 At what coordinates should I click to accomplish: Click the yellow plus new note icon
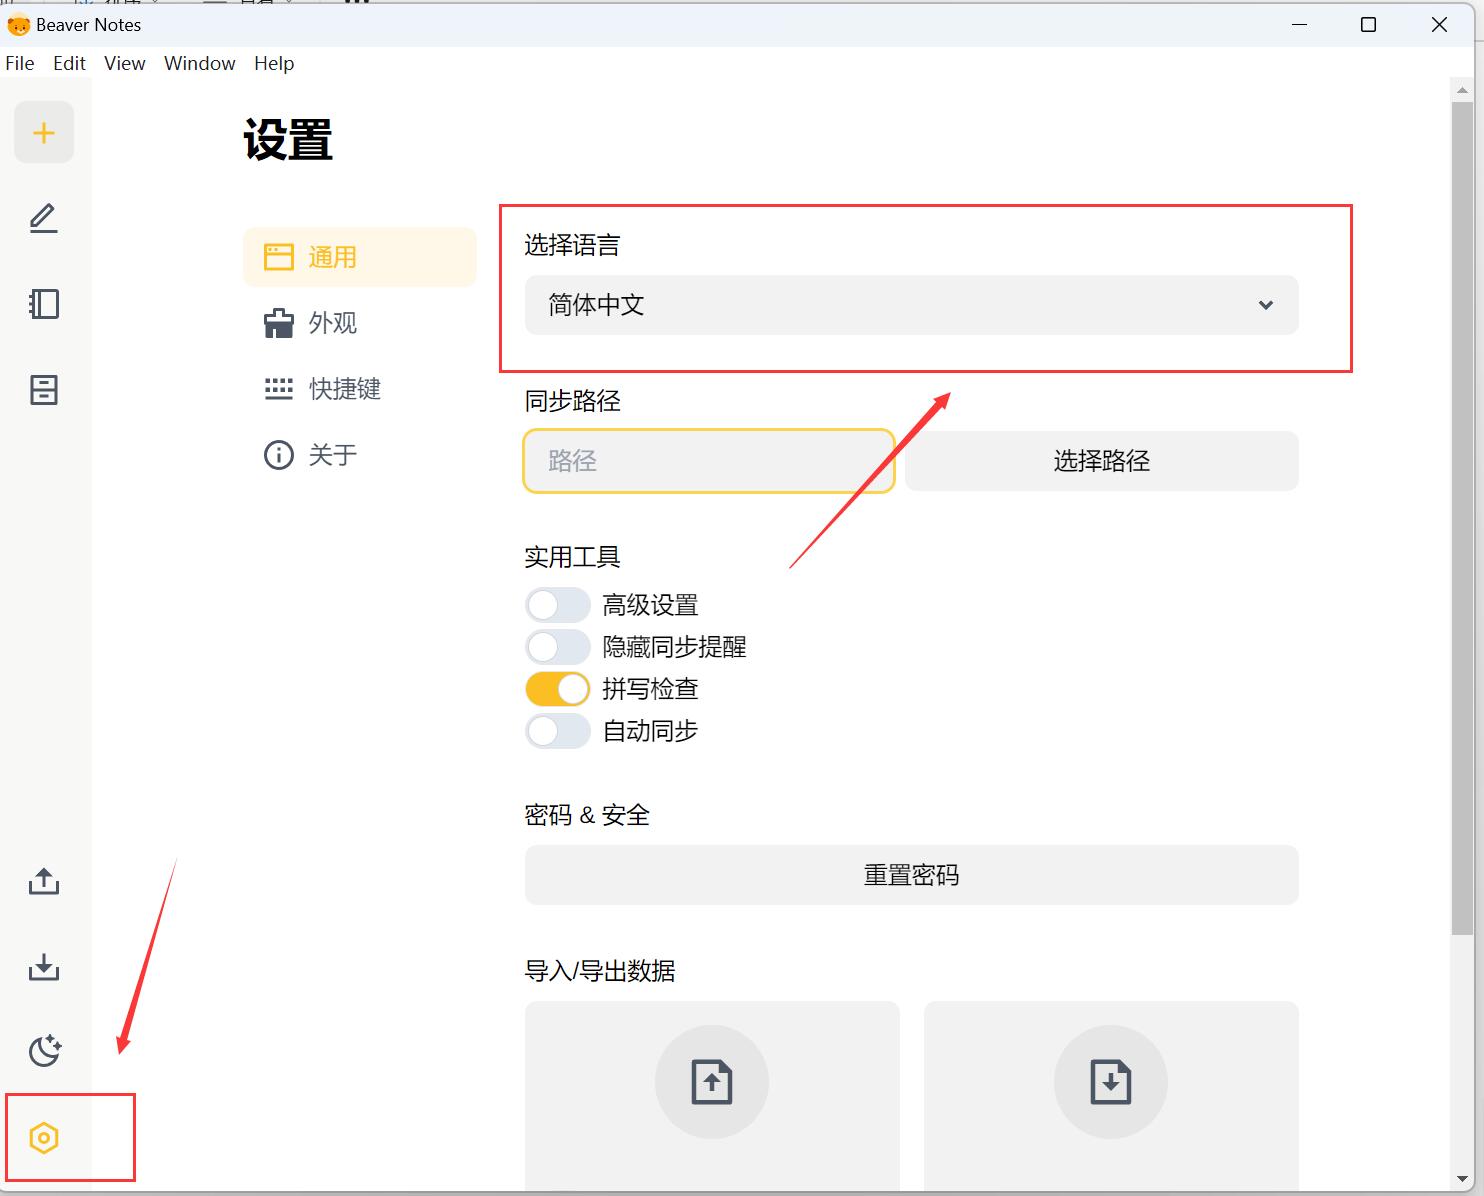[x=44, y=132]
